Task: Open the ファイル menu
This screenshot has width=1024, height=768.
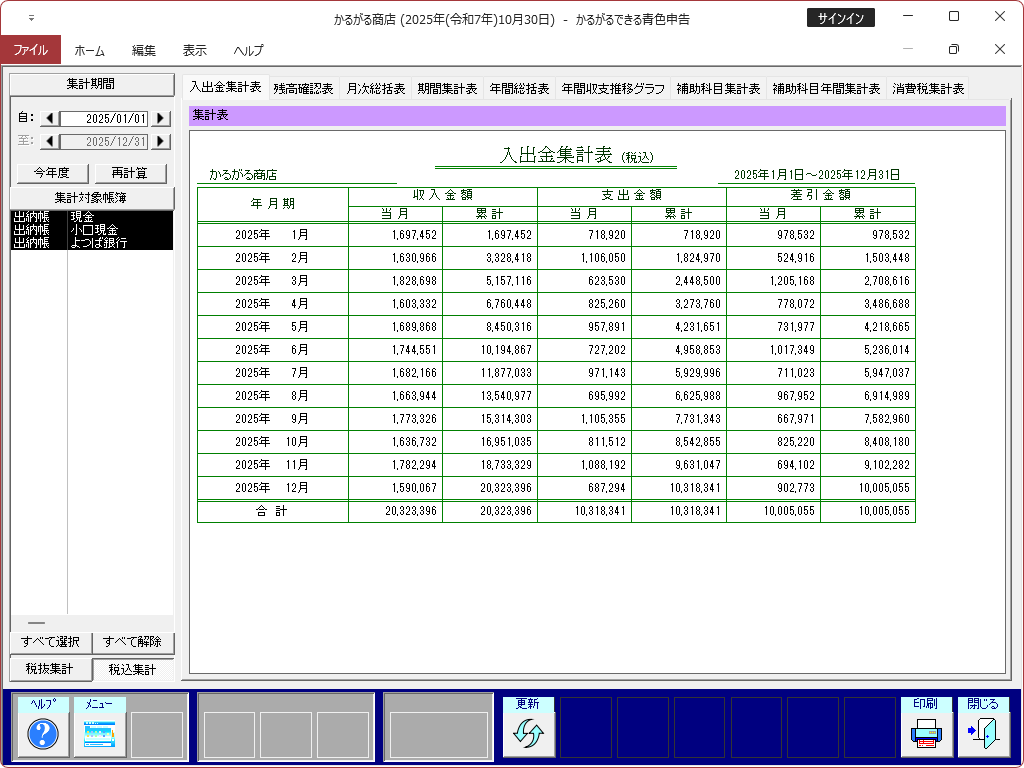Action: pos(30,50)
